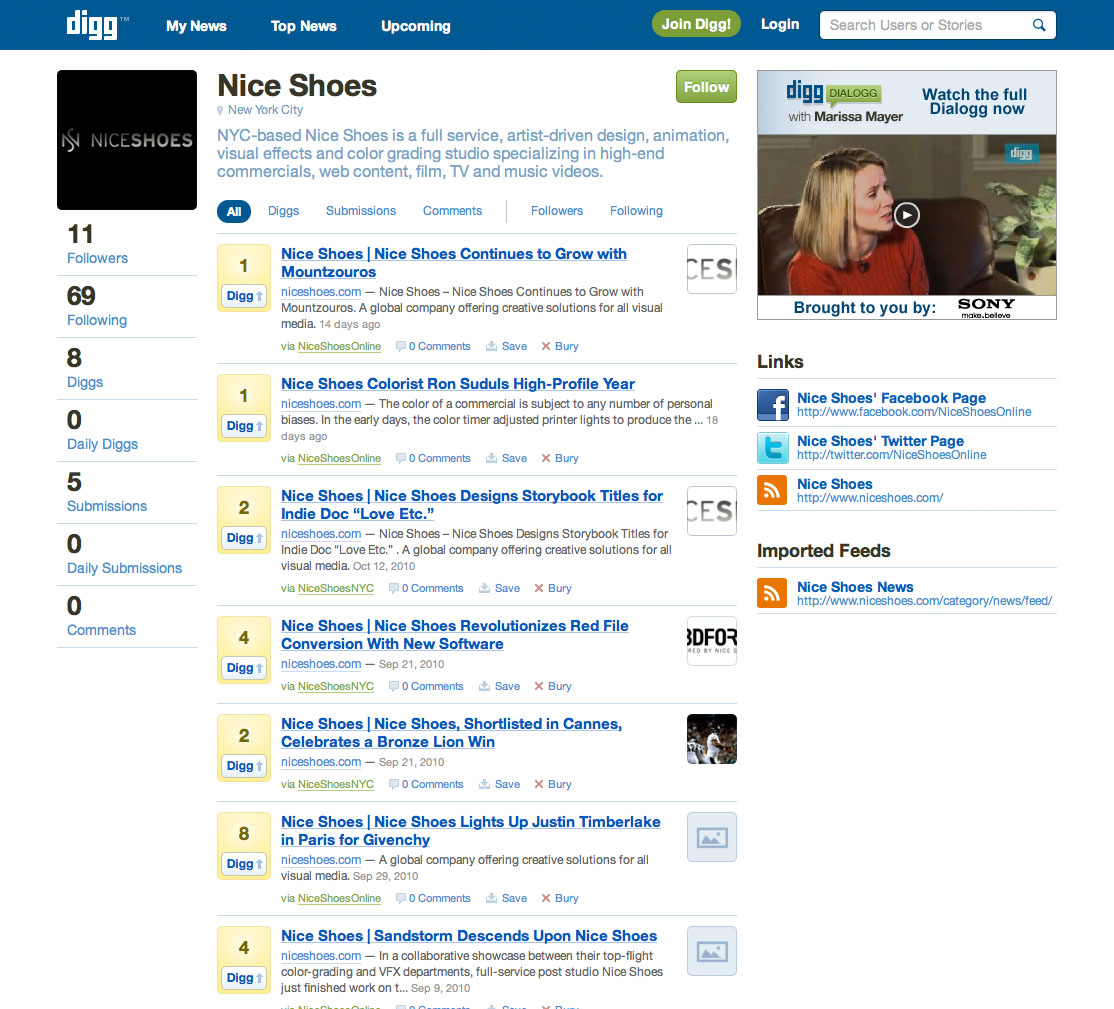Viewport: 1114px width, 1009px height.
Task: Open the Sandstorm Descends Upon Nice Shoes headline
Action: [469, 936]
